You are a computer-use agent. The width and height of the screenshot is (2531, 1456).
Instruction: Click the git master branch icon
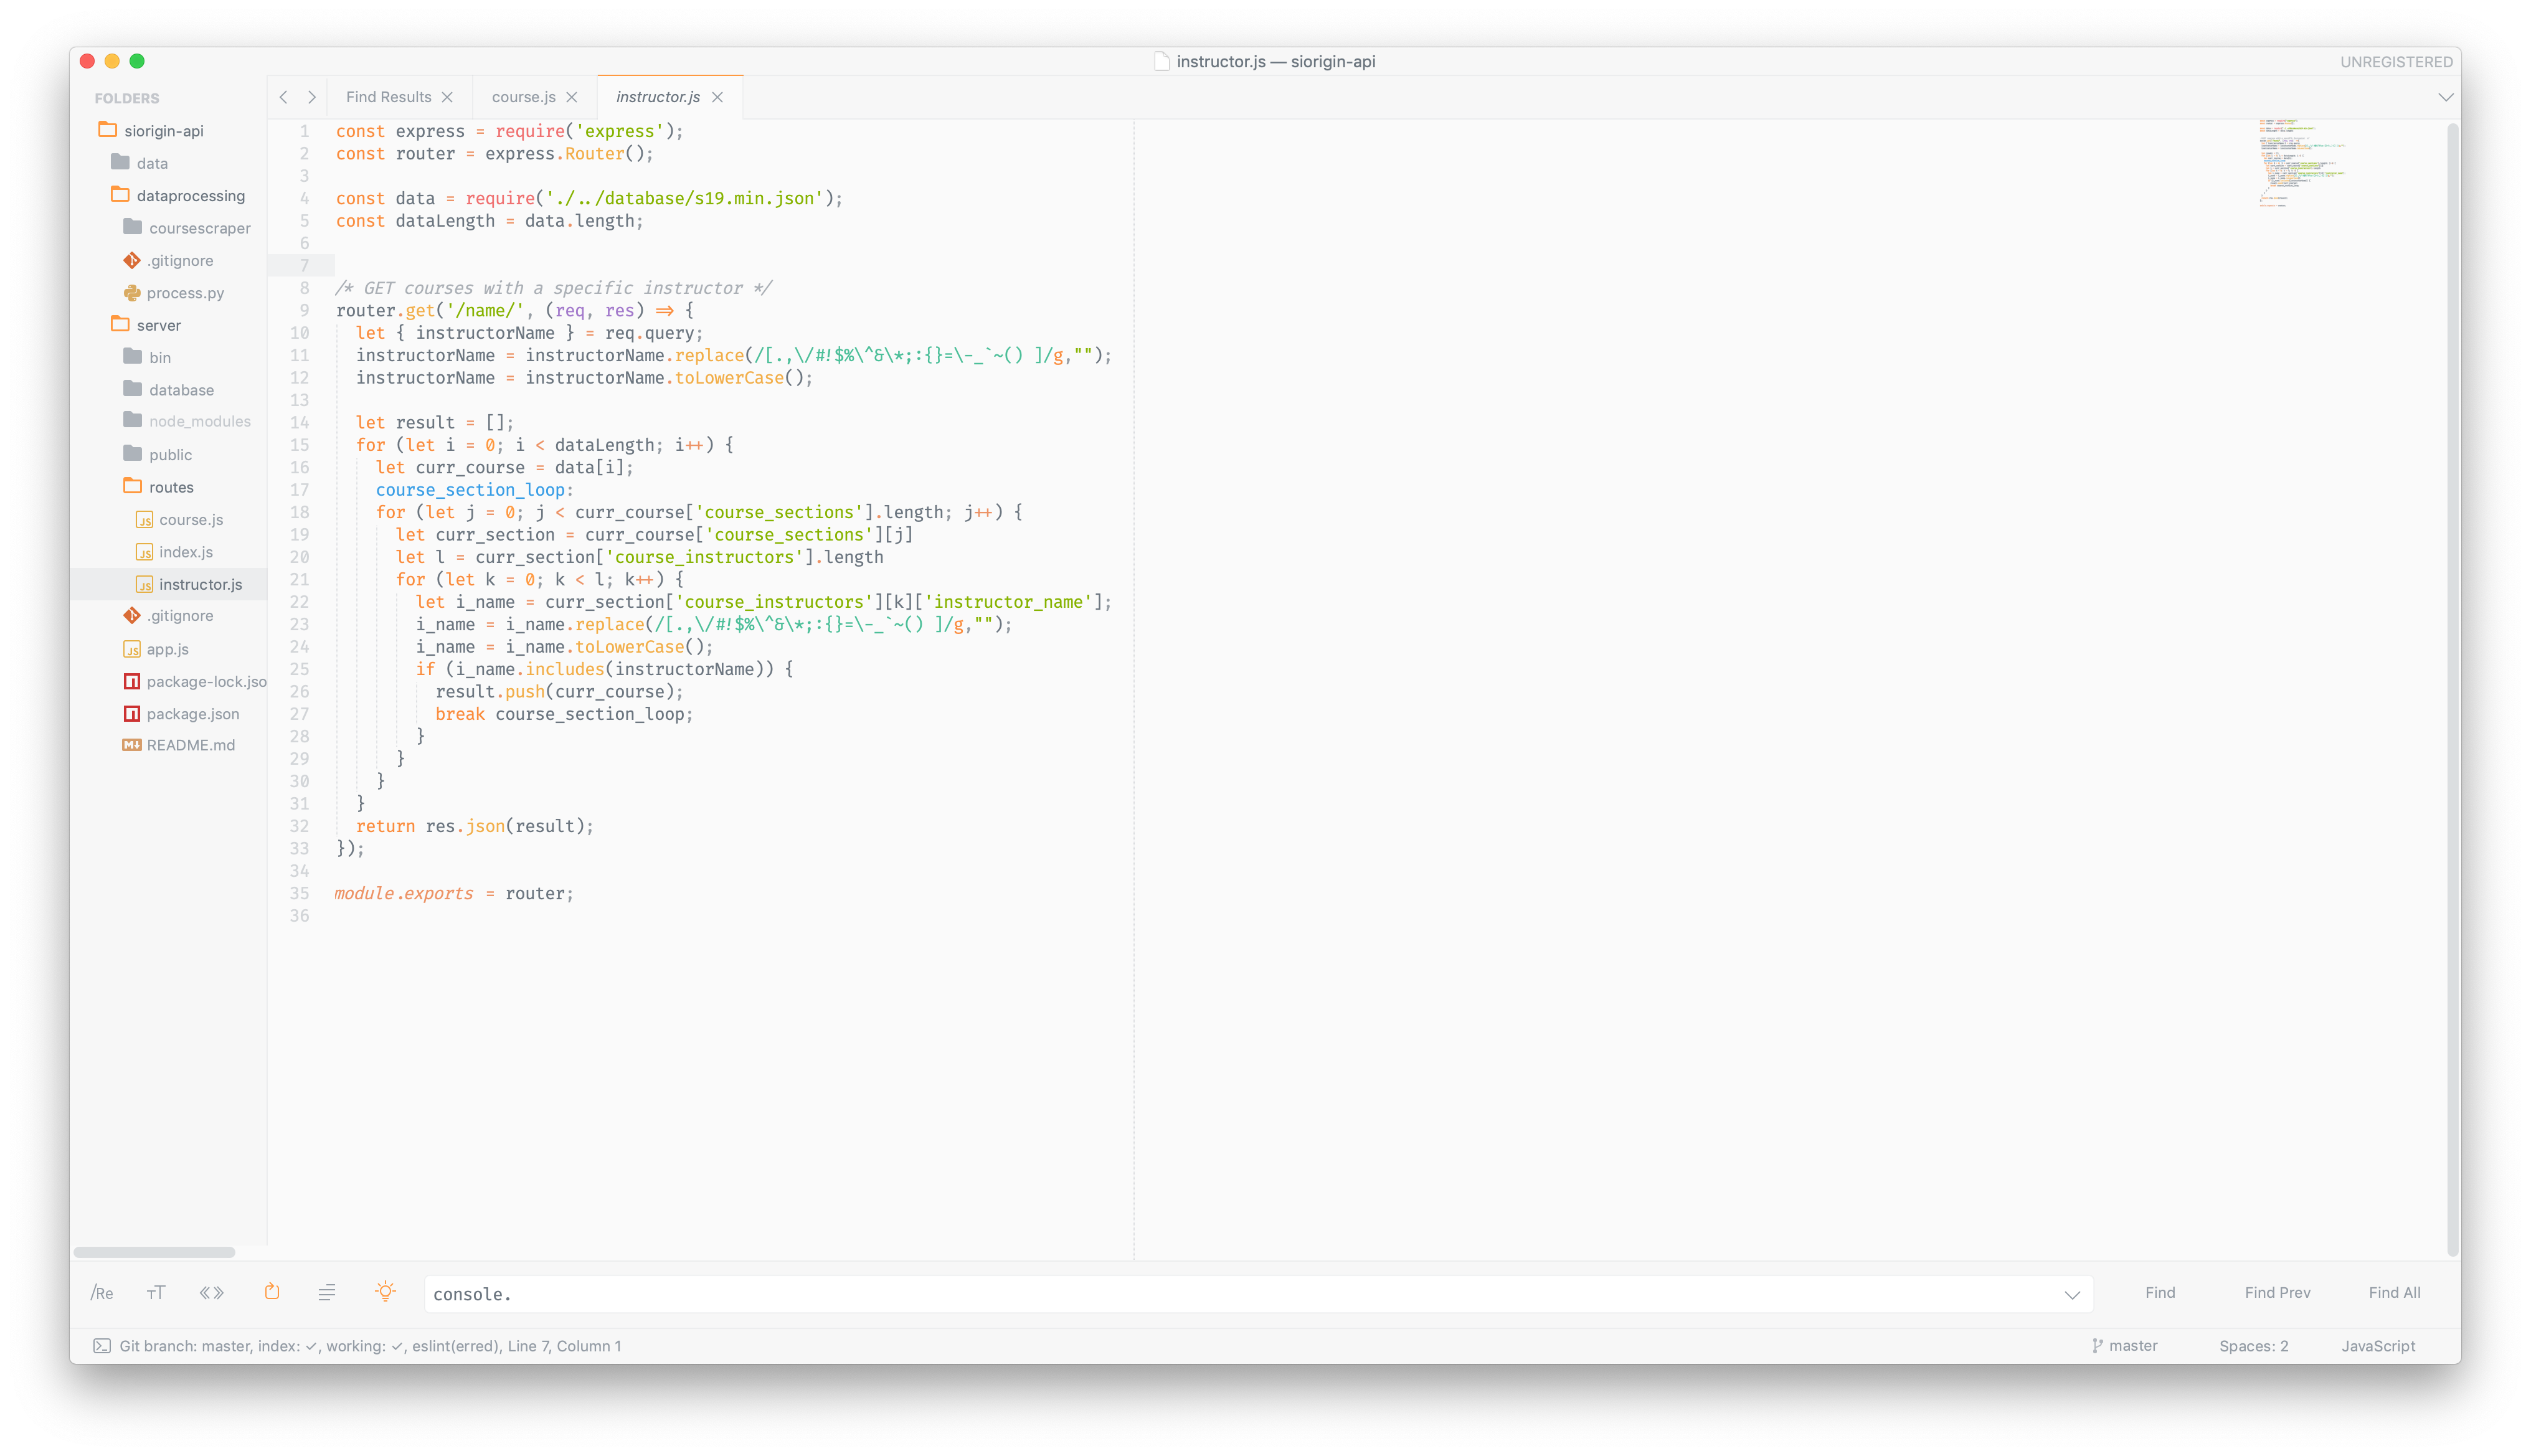coord(2097,1346)
